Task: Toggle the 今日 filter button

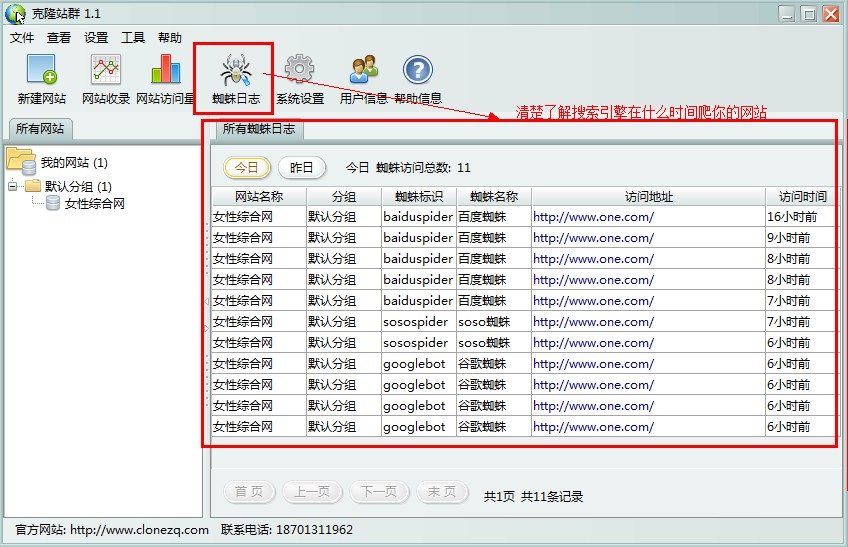Action: pos(247,168)
